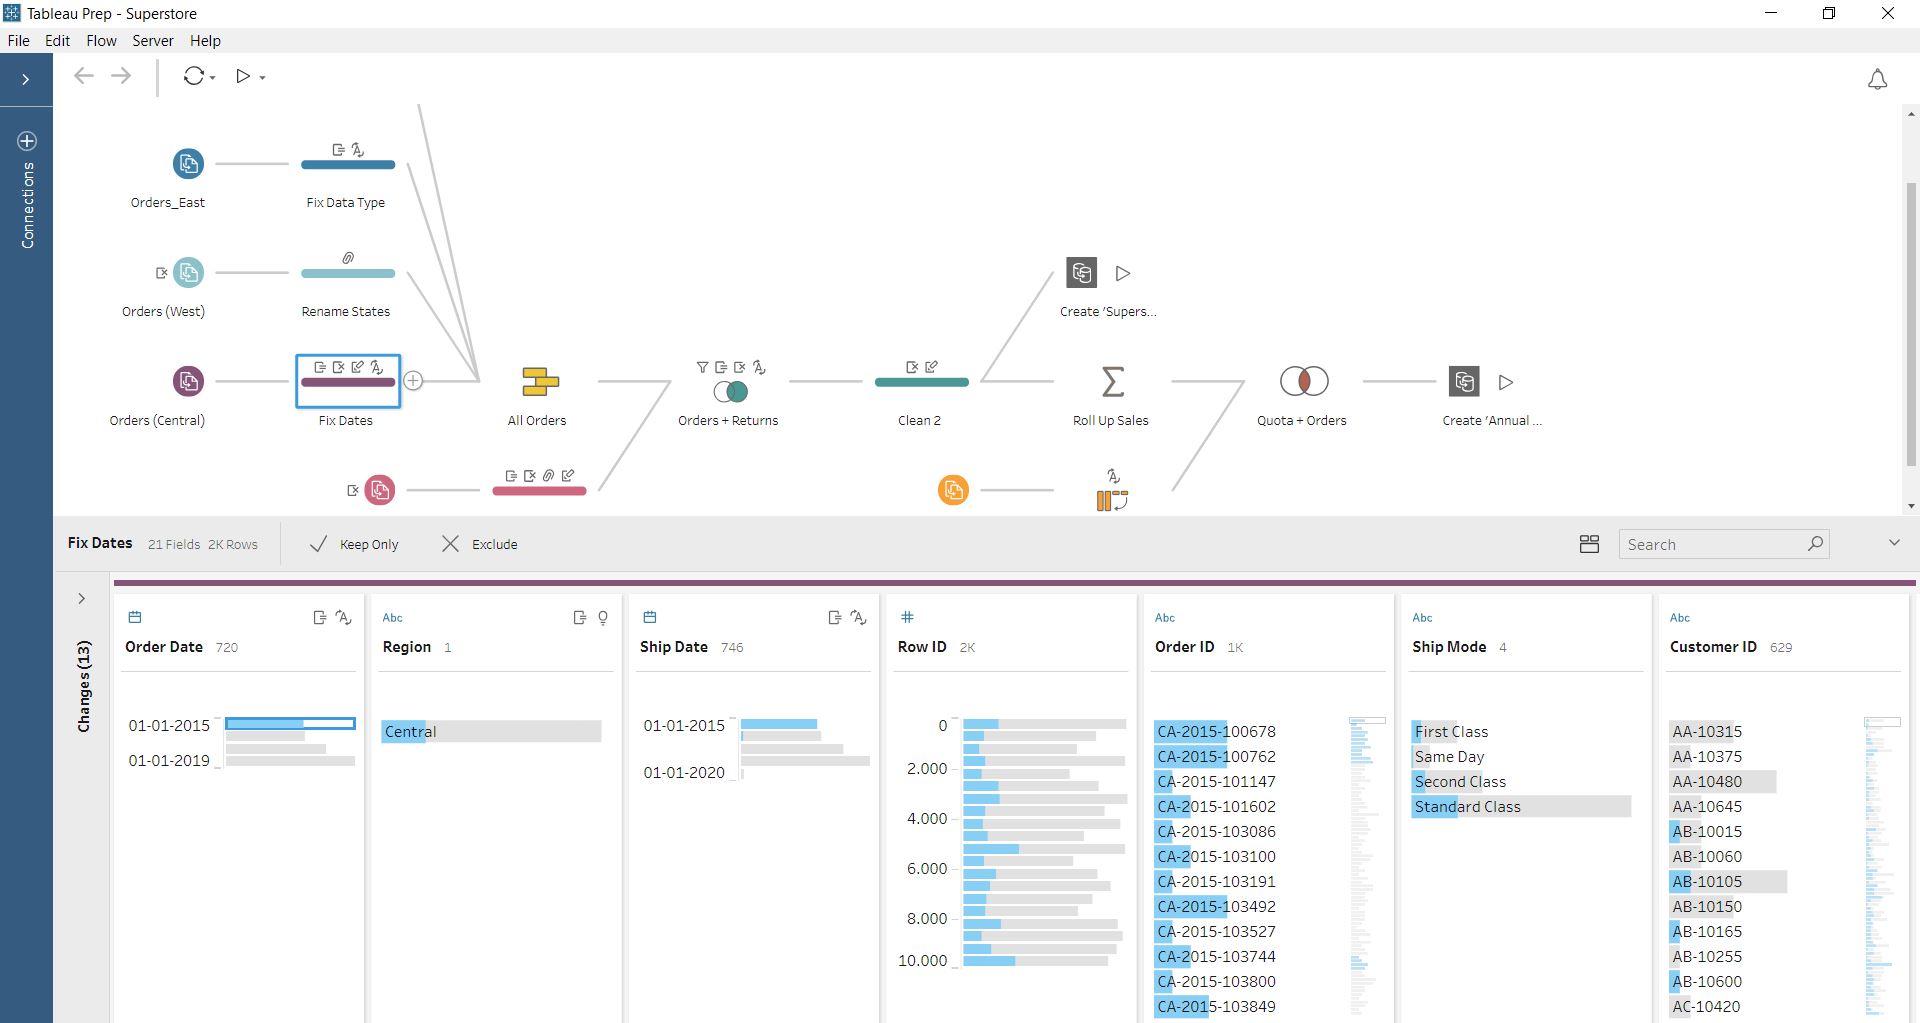The image size is (1920, 1023).
Task: Select the Orders + Returns join step
Action: coord(731,391)
